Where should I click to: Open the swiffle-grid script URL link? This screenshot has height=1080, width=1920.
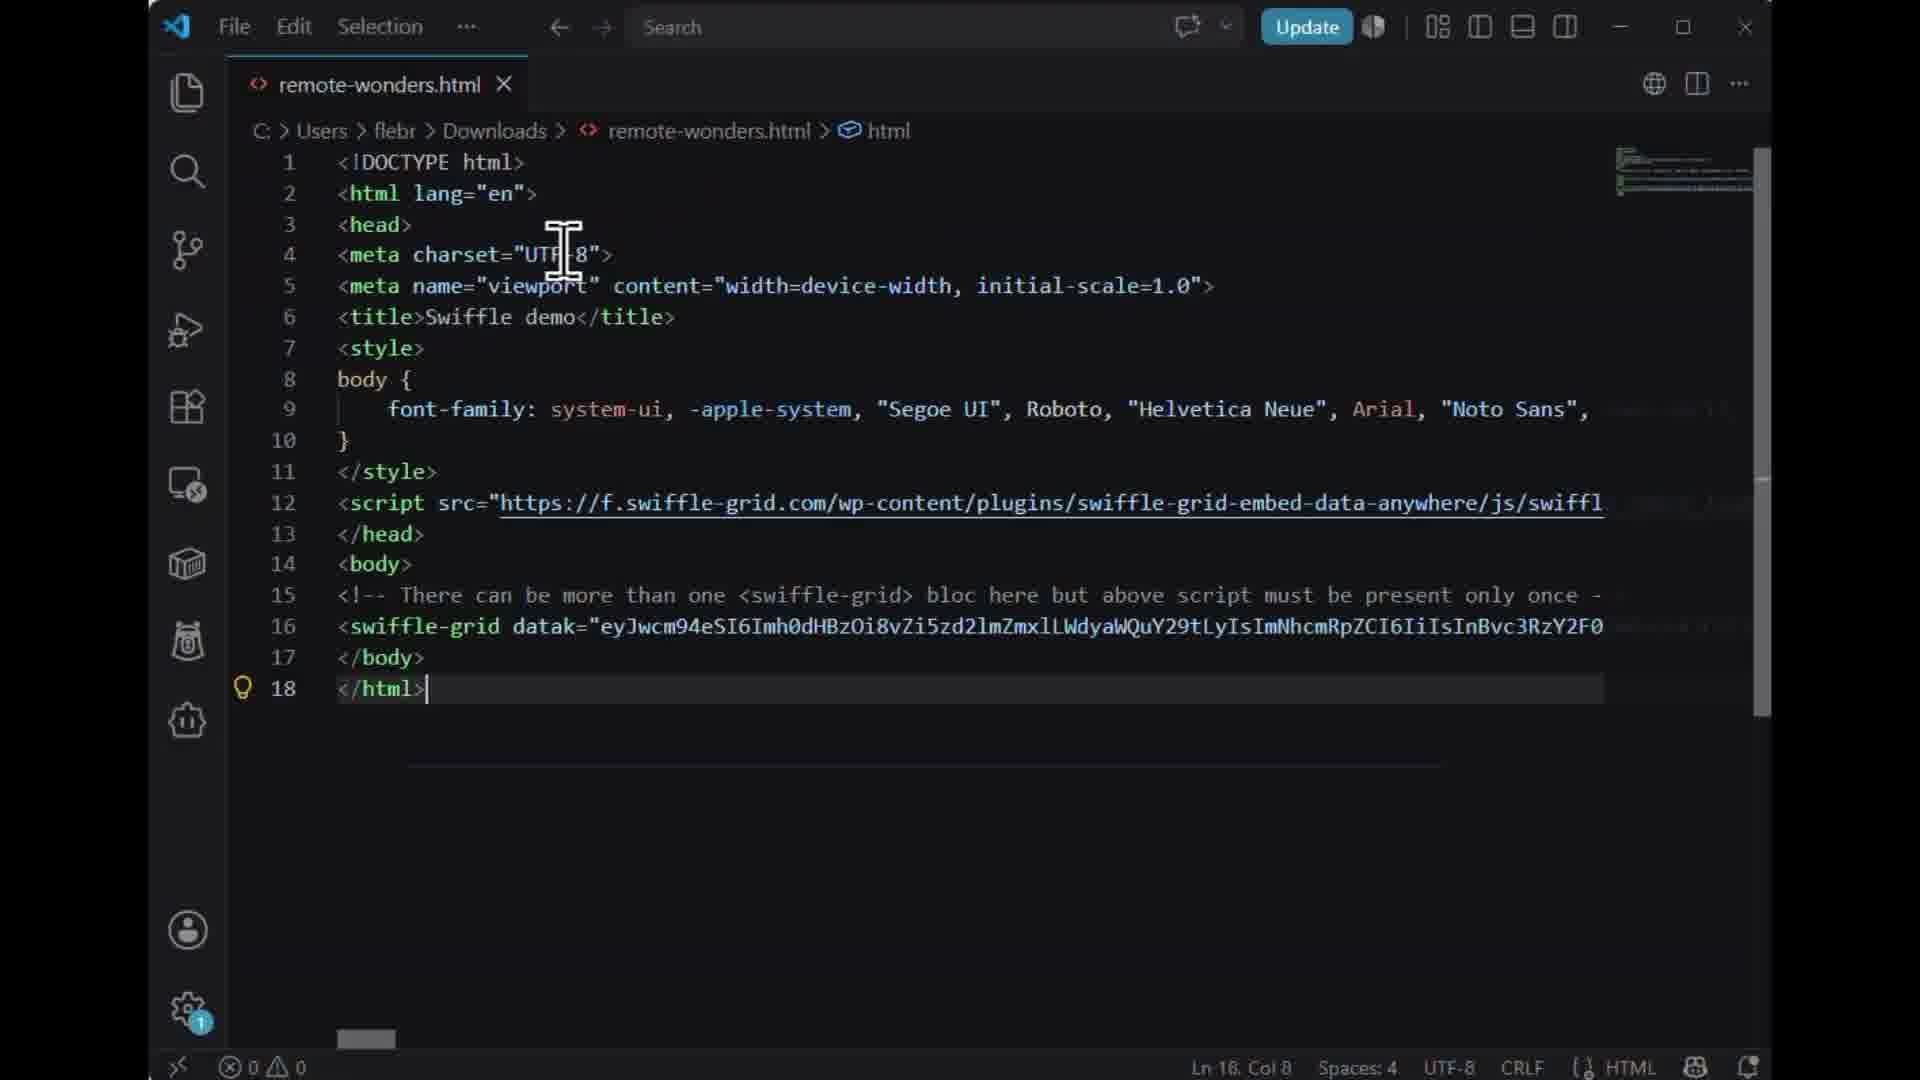click(1051, 503)
